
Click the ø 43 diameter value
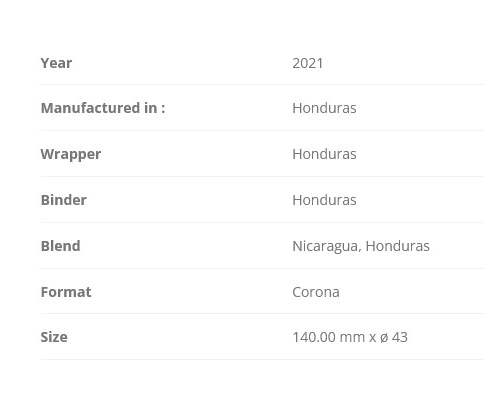coord(394,337)
